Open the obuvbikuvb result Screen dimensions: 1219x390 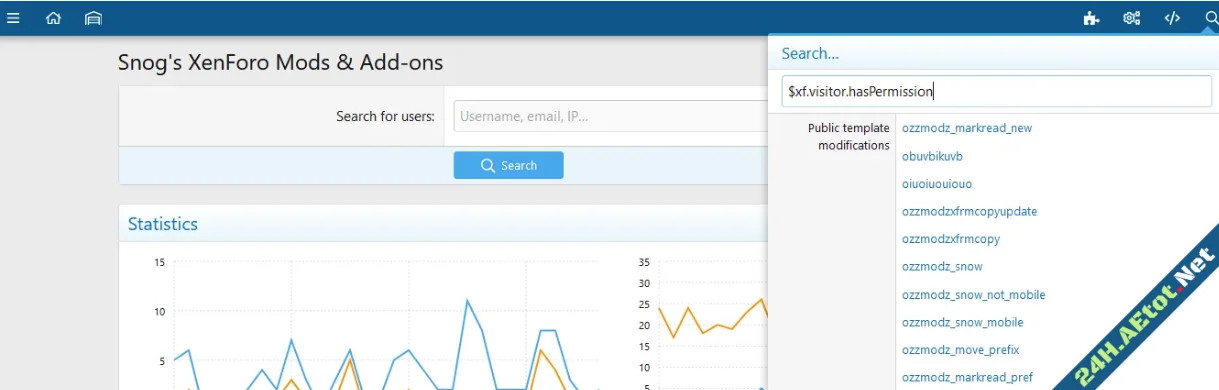[932, 156]
